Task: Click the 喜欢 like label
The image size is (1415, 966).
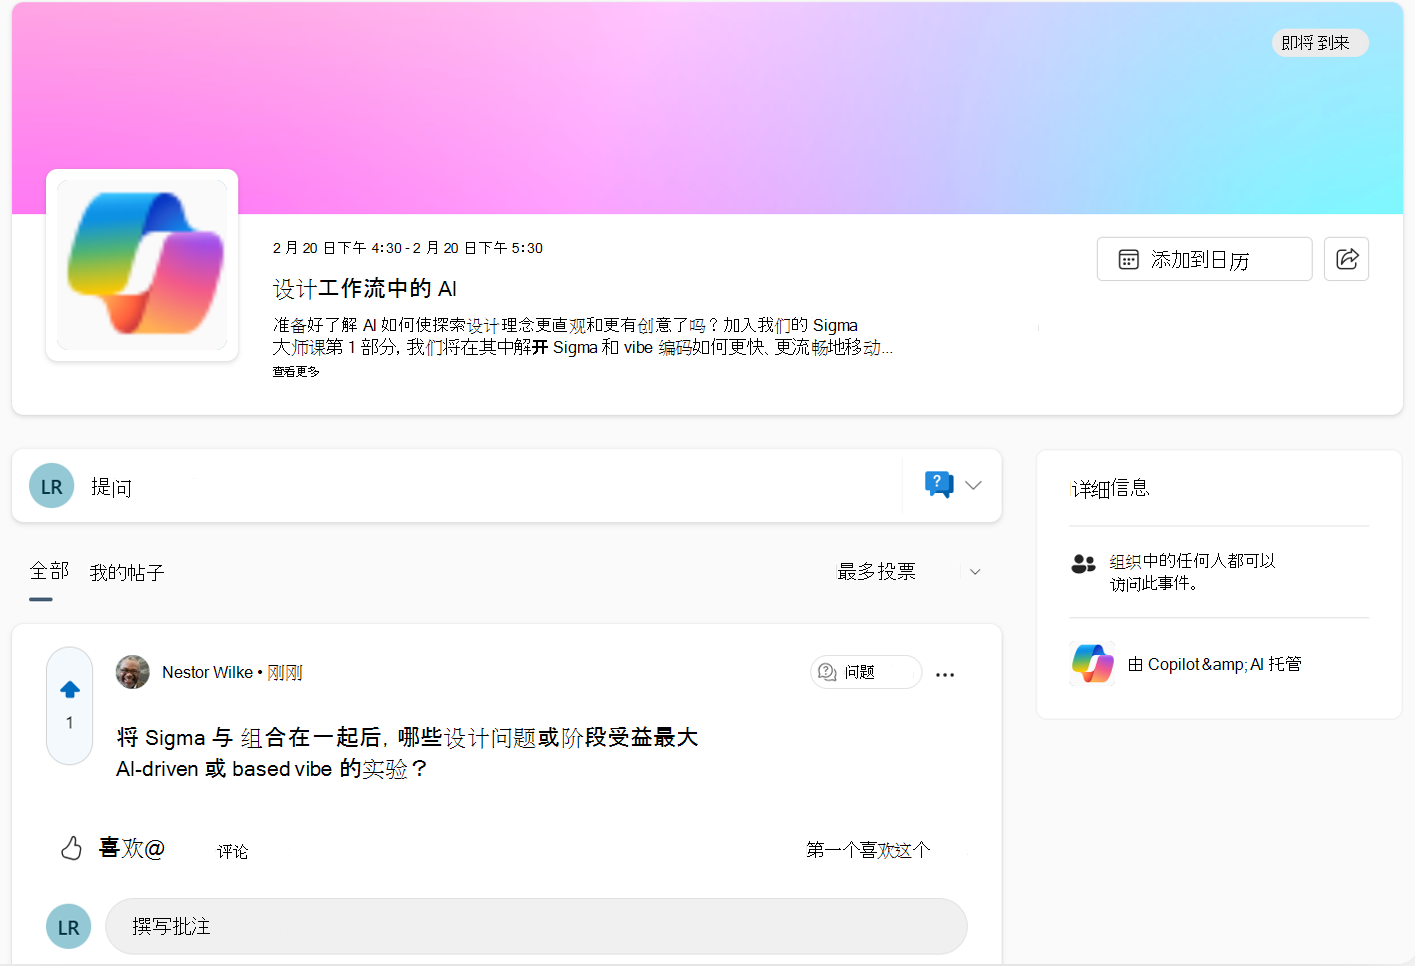Action: 131,848
